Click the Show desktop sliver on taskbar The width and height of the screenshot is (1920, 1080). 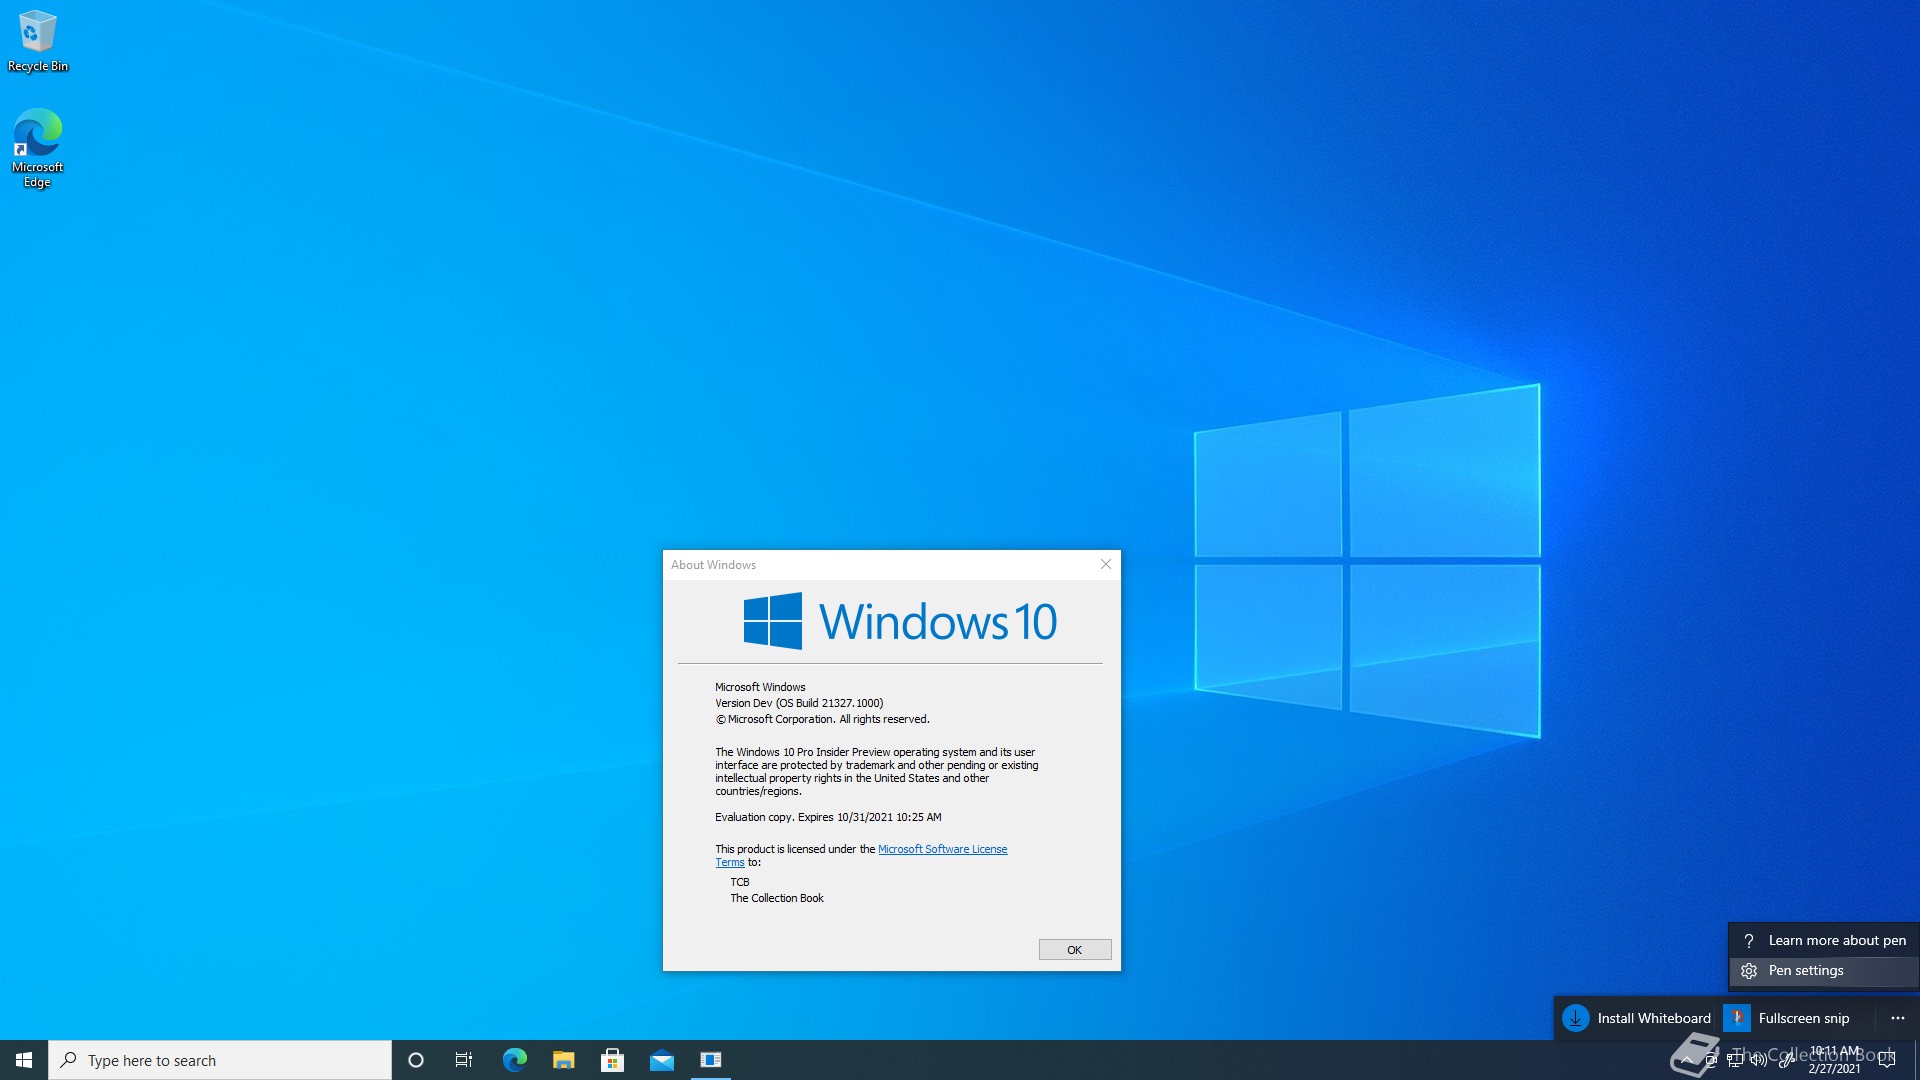coord(1916,1060)
